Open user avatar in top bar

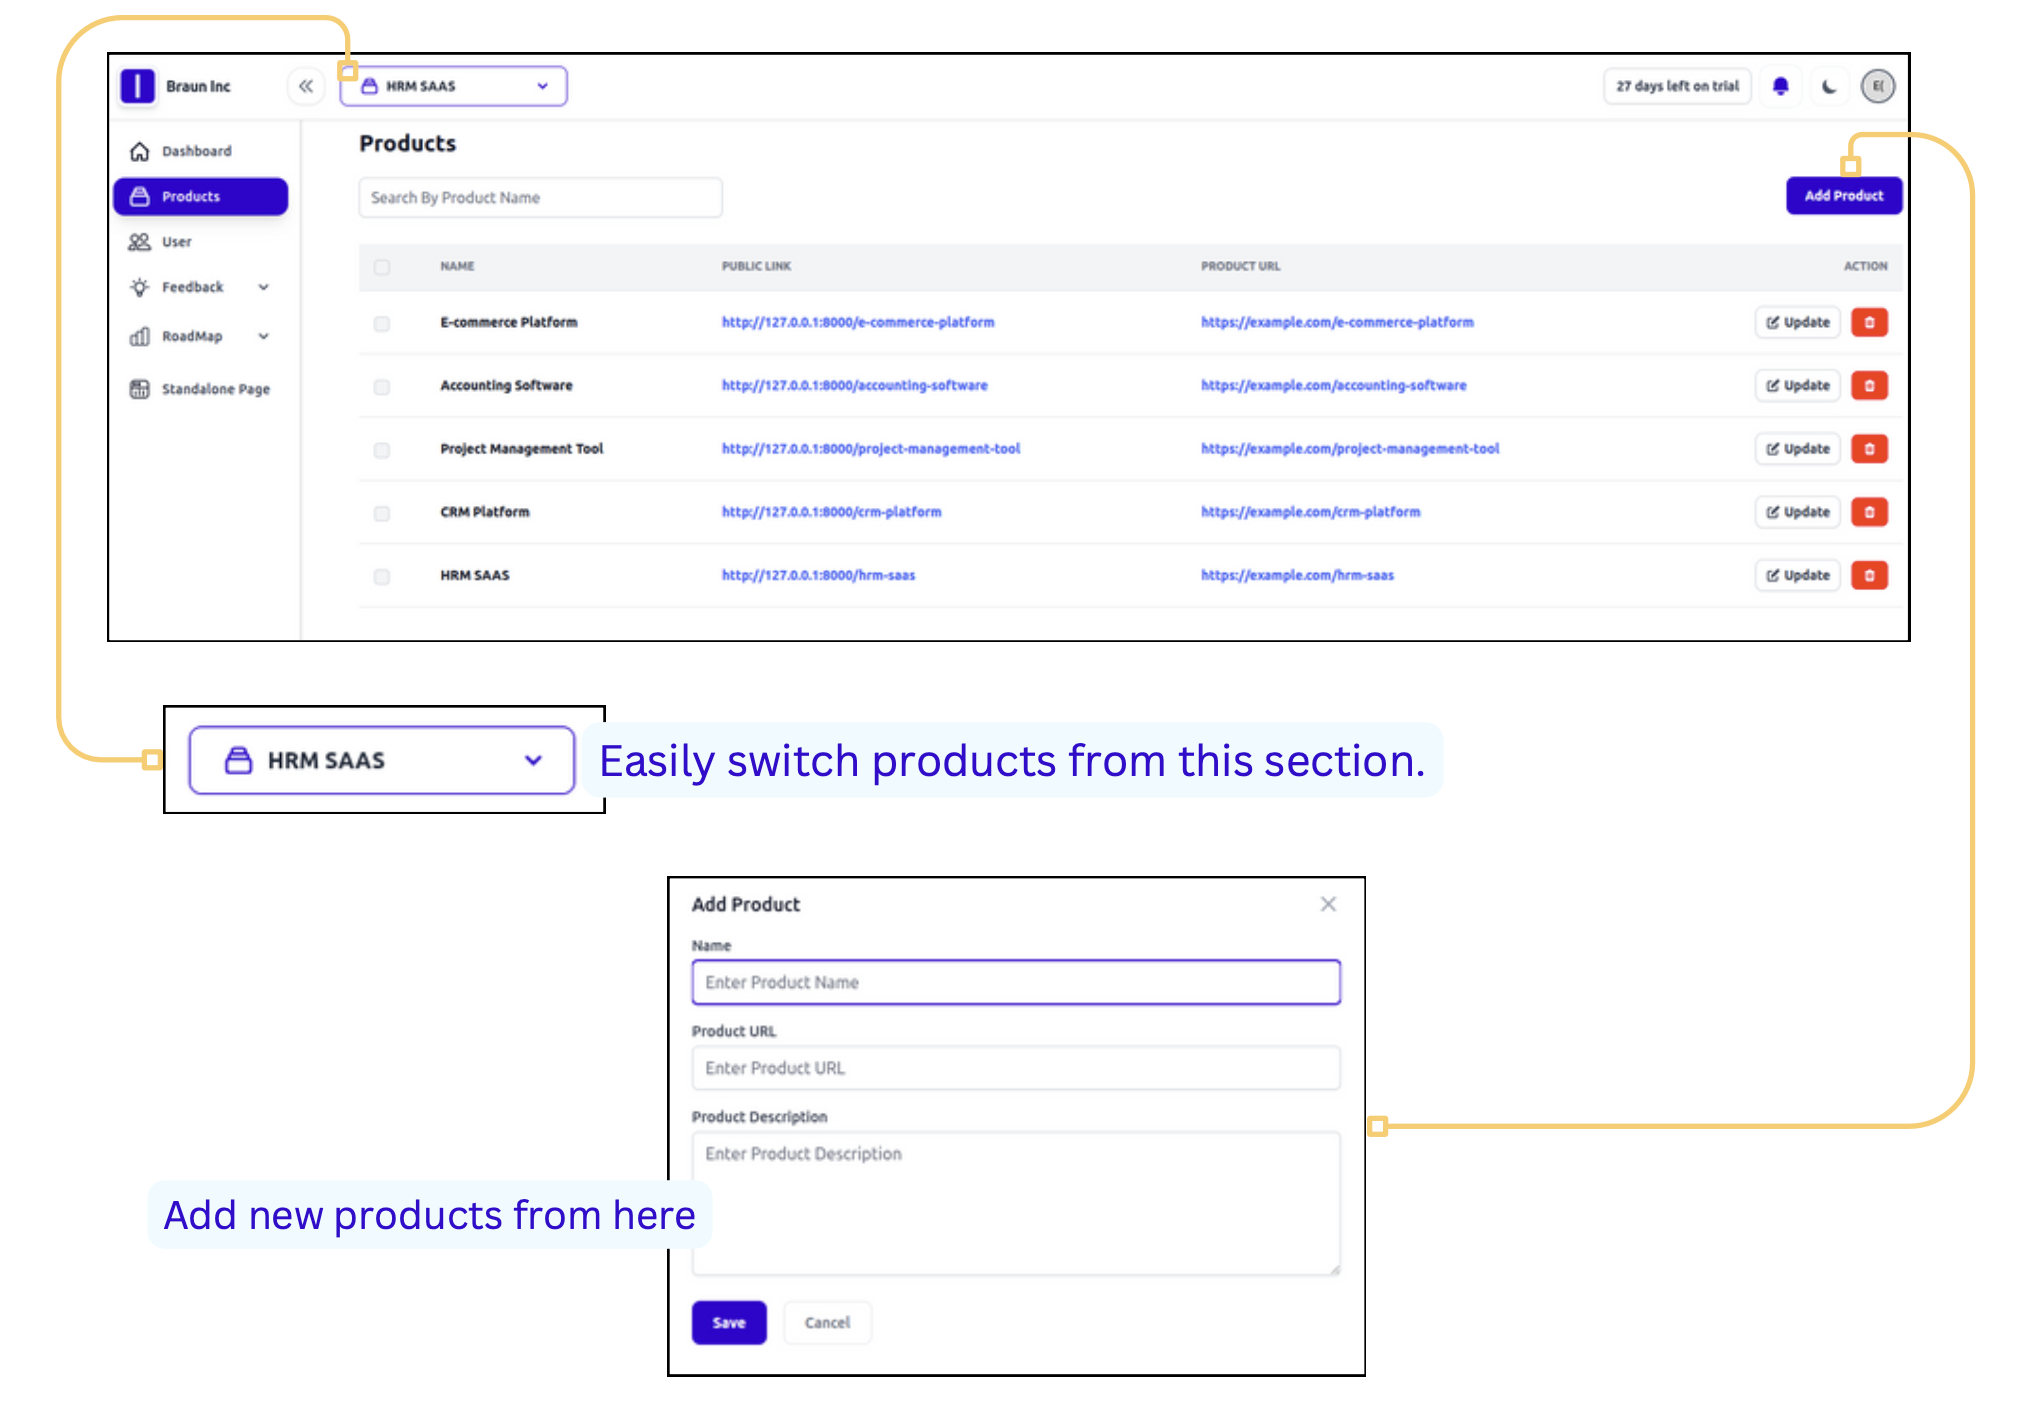[x=1877, y=86]
